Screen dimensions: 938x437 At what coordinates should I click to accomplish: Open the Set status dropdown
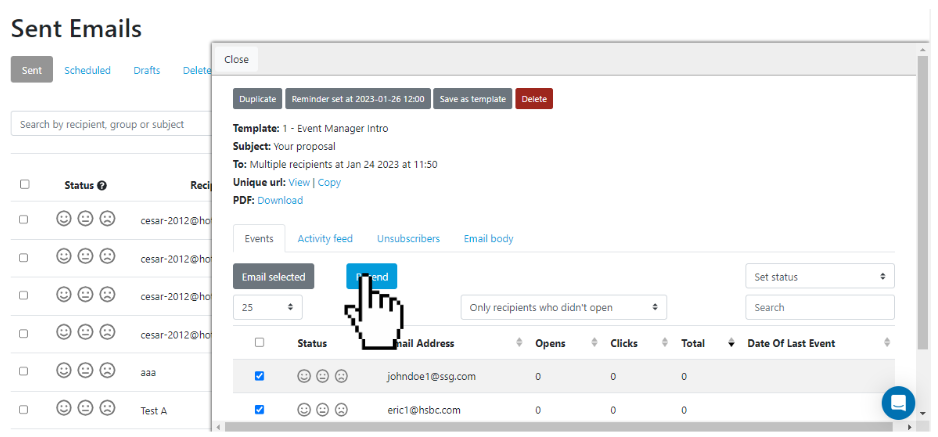819,277
